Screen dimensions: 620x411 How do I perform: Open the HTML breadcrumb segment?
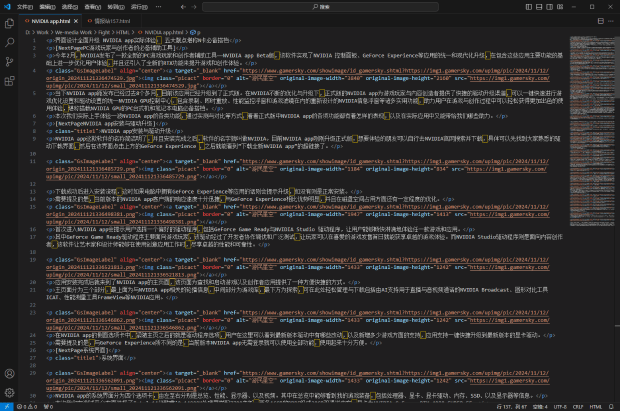pyautogui.click(x=122, y=32)
